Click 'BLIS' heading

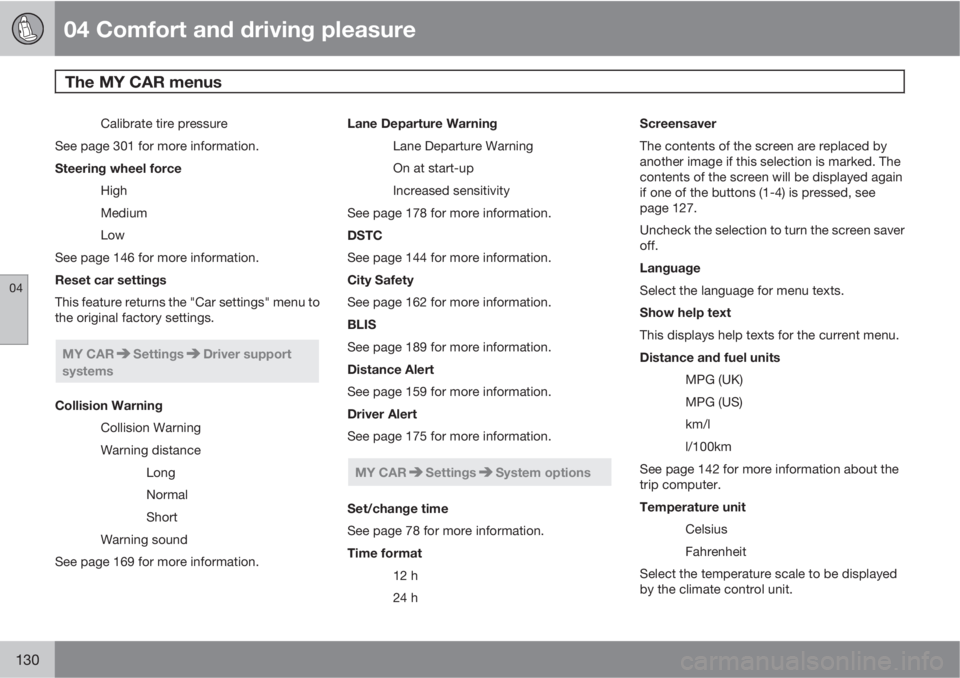[362, 325]
